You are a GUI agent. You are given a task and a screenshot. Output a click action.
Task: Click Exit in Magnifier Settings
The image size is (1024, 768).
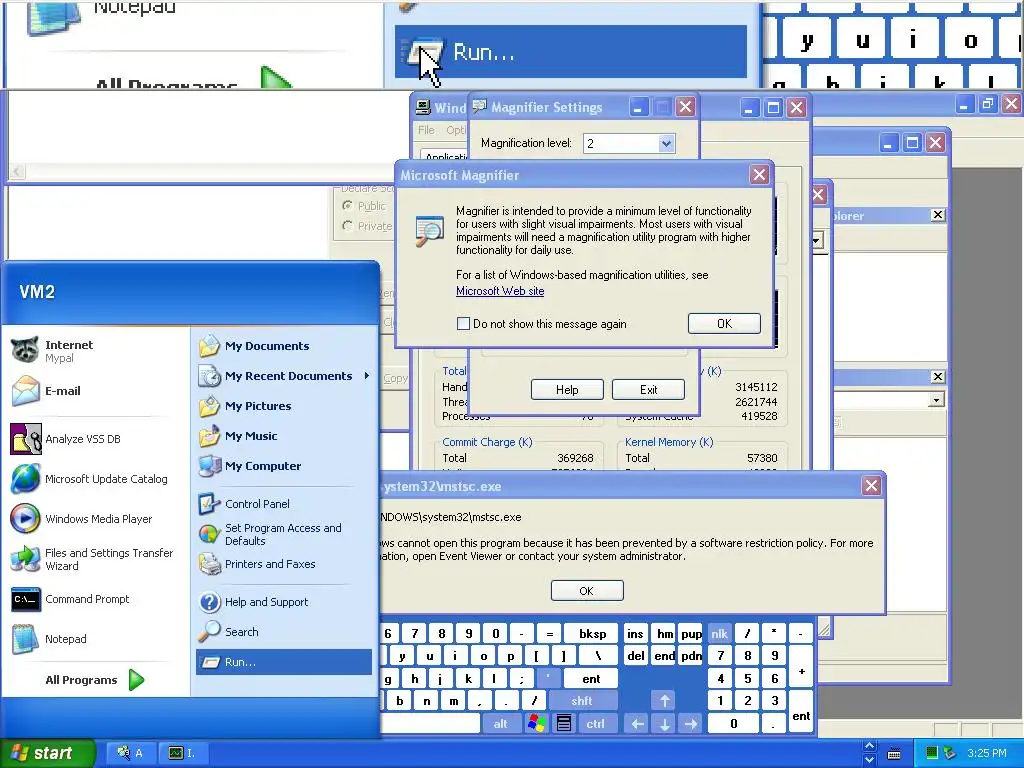coord(648,390)
